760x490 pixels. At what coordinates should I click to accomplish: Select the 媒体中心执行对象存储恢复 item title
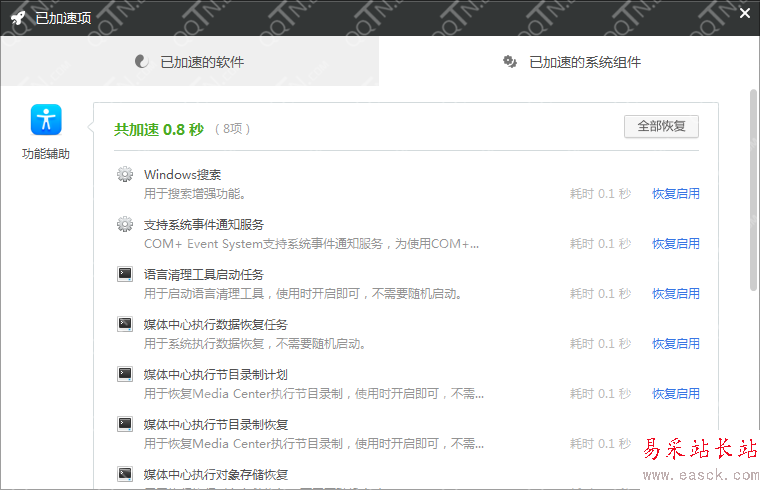(x=216, y=474)
